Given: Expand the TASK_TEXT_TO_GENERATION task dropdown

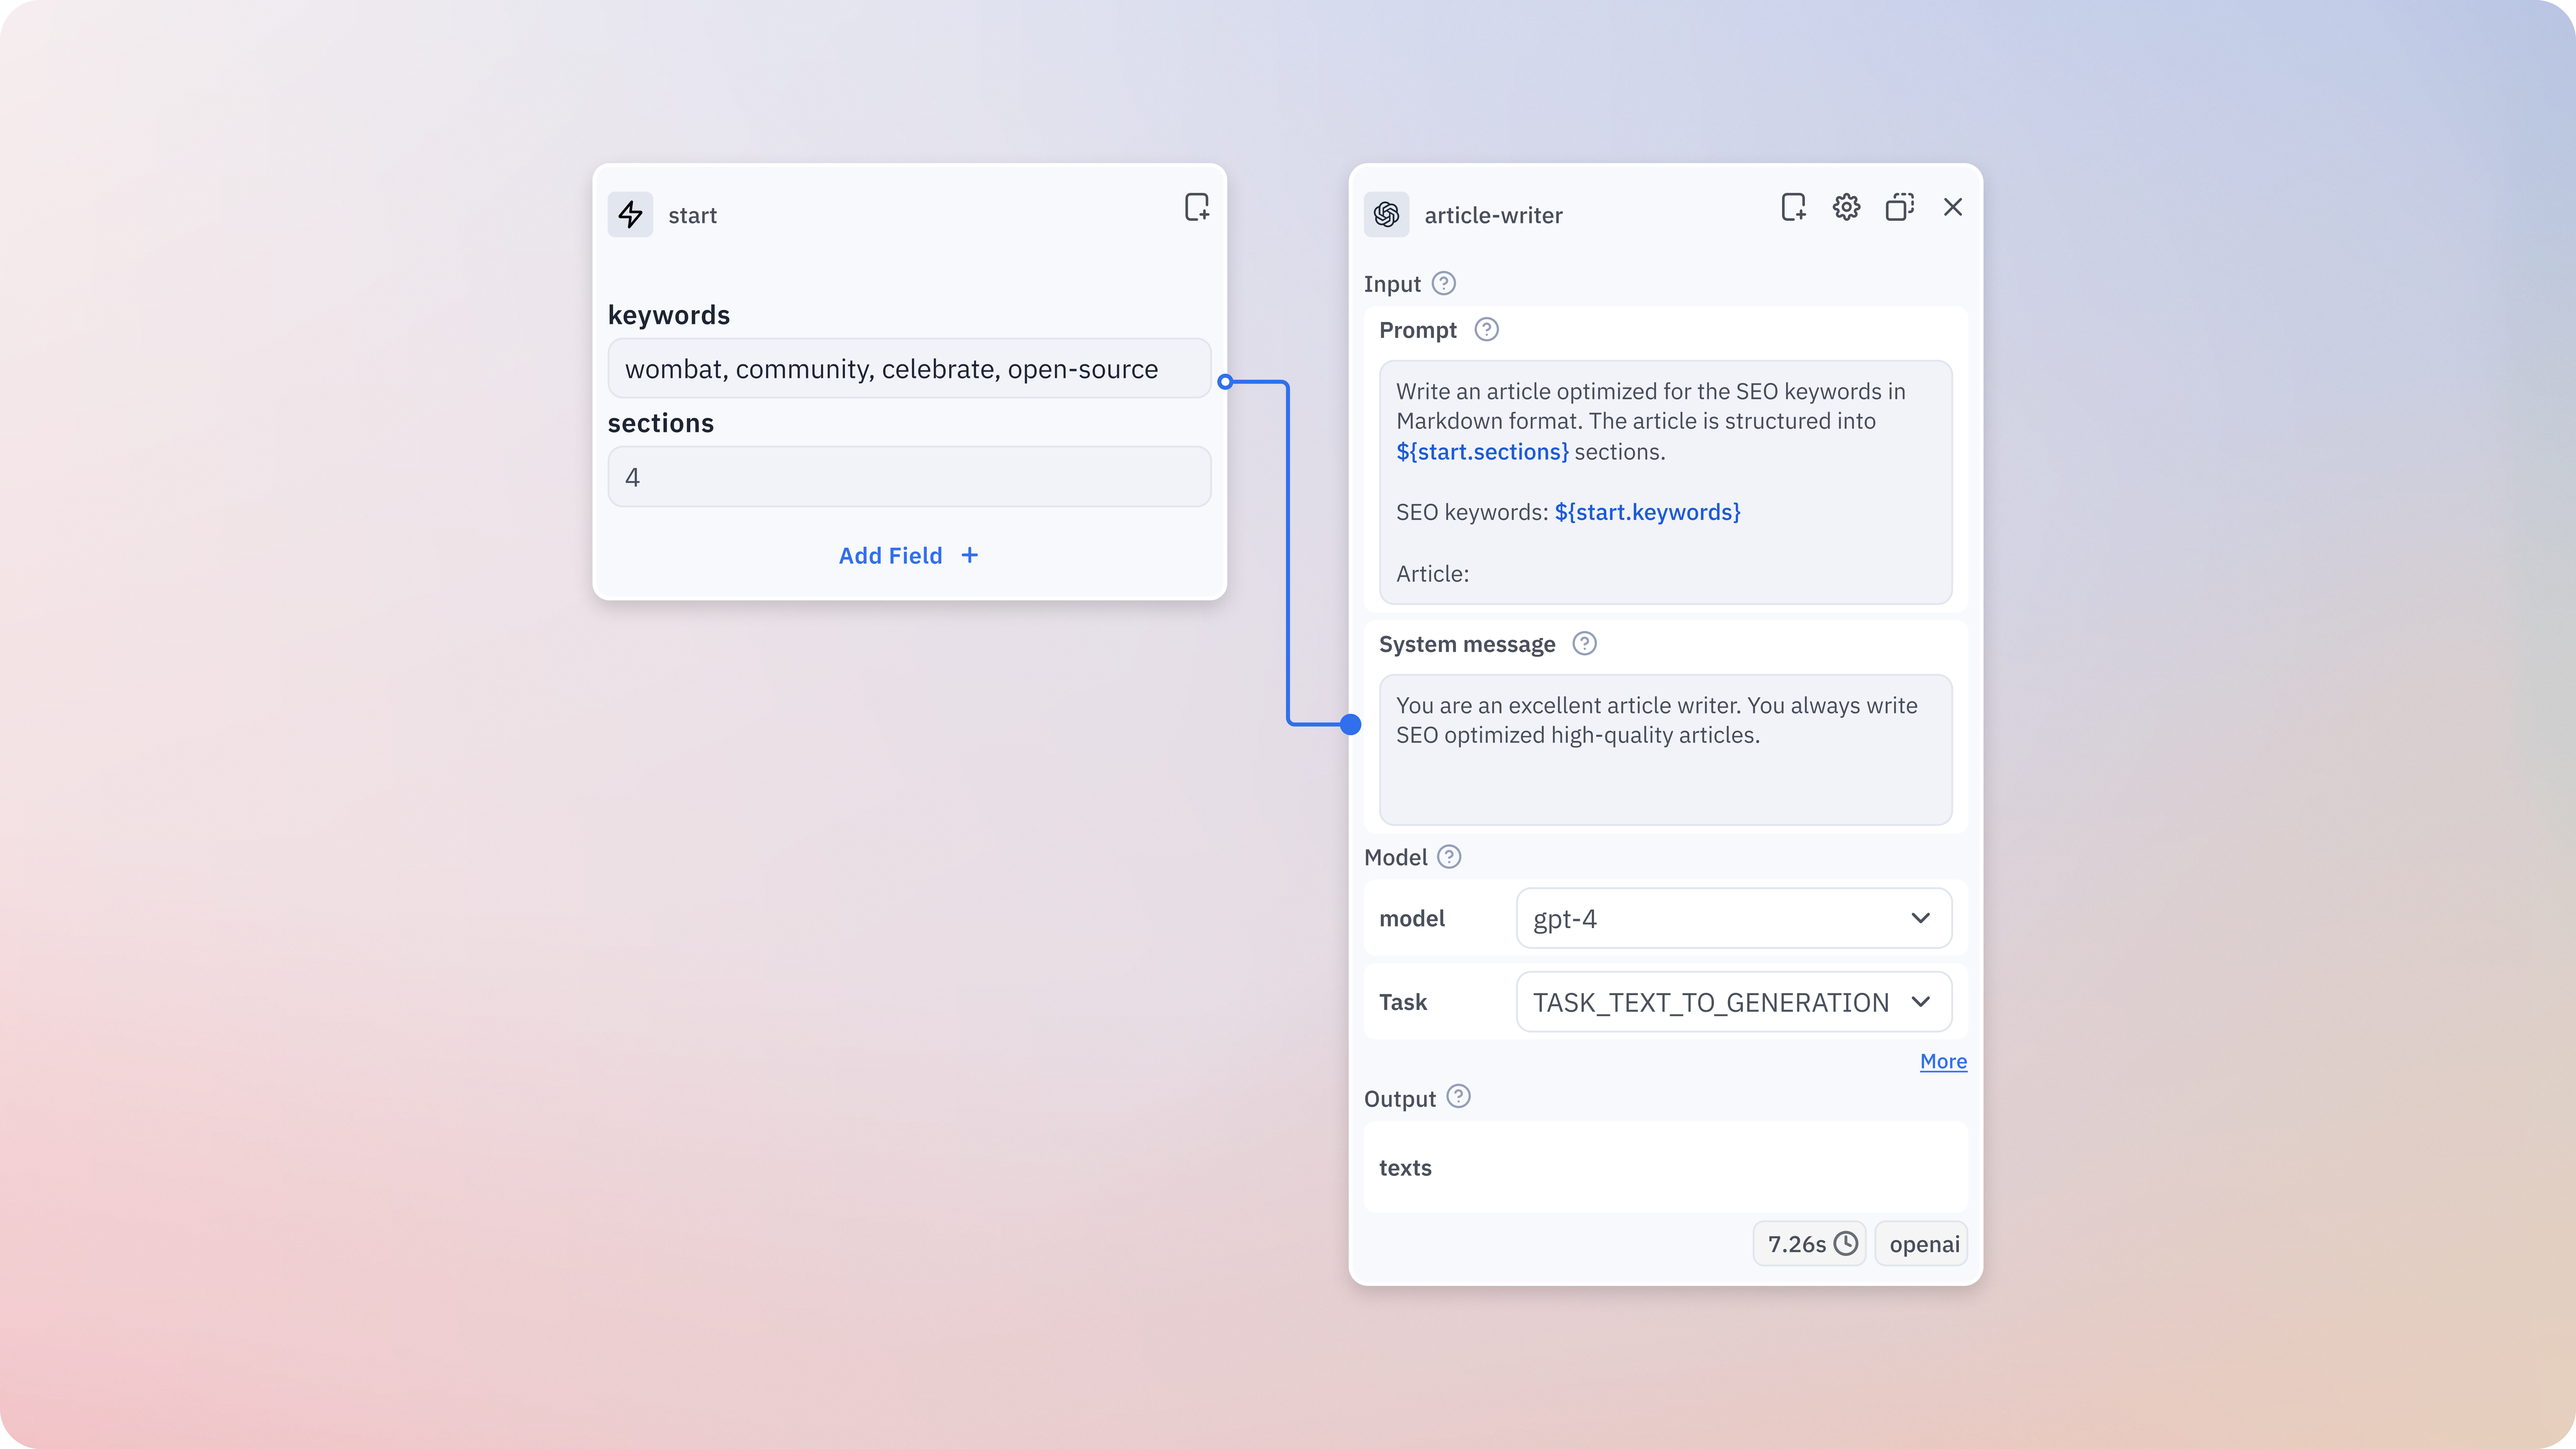Looking at the screenshot, I should (1733, 1002).
